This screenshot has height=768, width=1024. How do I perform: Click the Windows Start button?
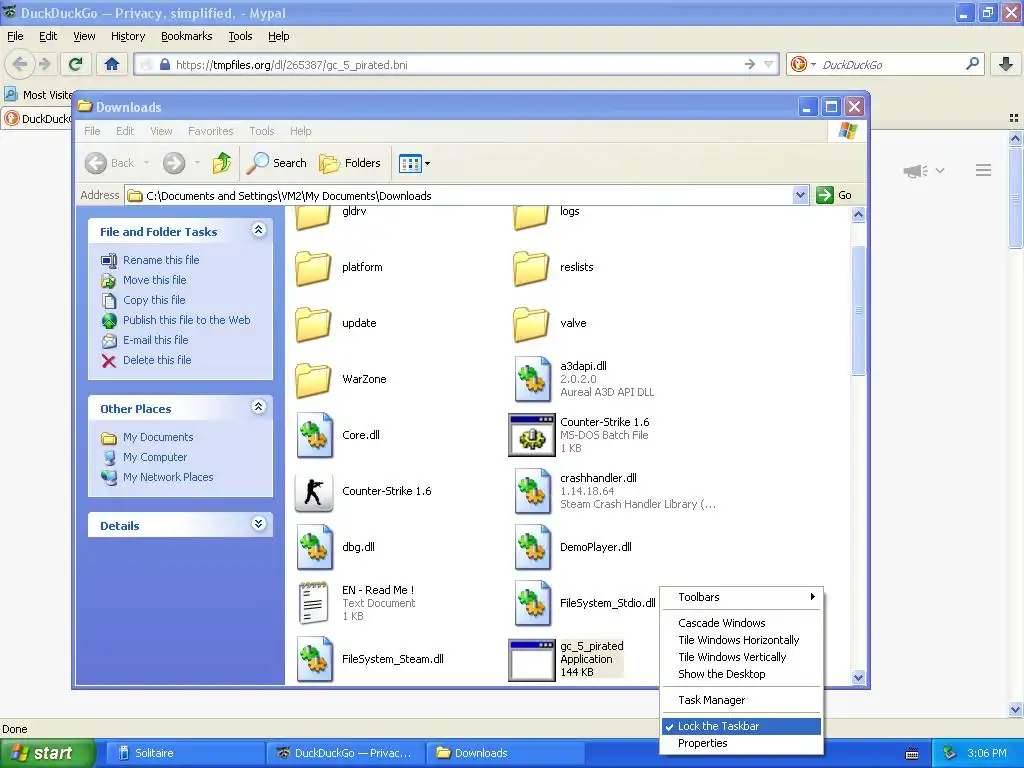pyautogui.click(x=48, y=753)
